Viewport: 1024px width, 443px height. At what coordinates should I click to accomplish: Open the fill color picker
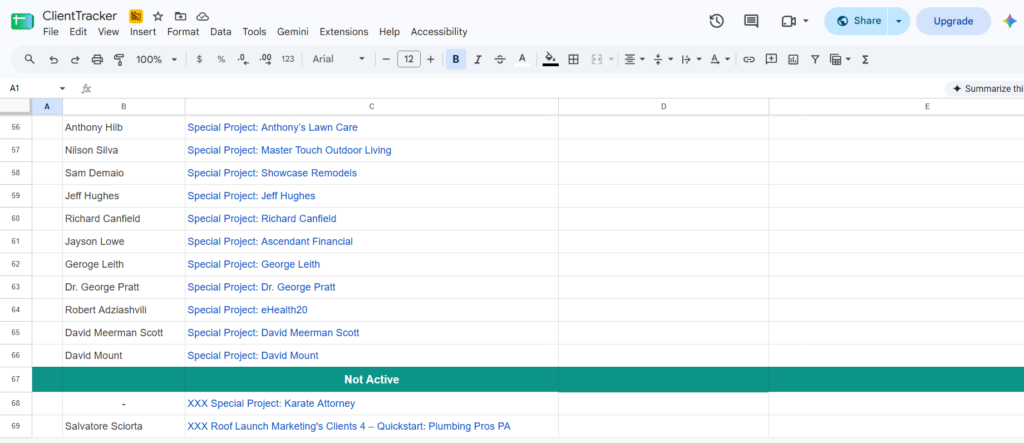coord(551,59)
